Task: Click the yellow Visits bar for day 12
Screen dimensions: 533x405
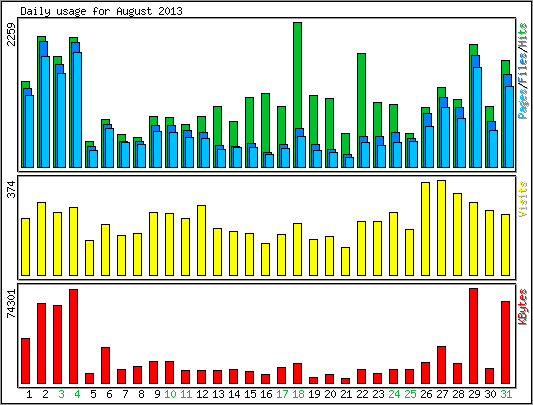Action: pyautogui.click(x=202, y=240)
